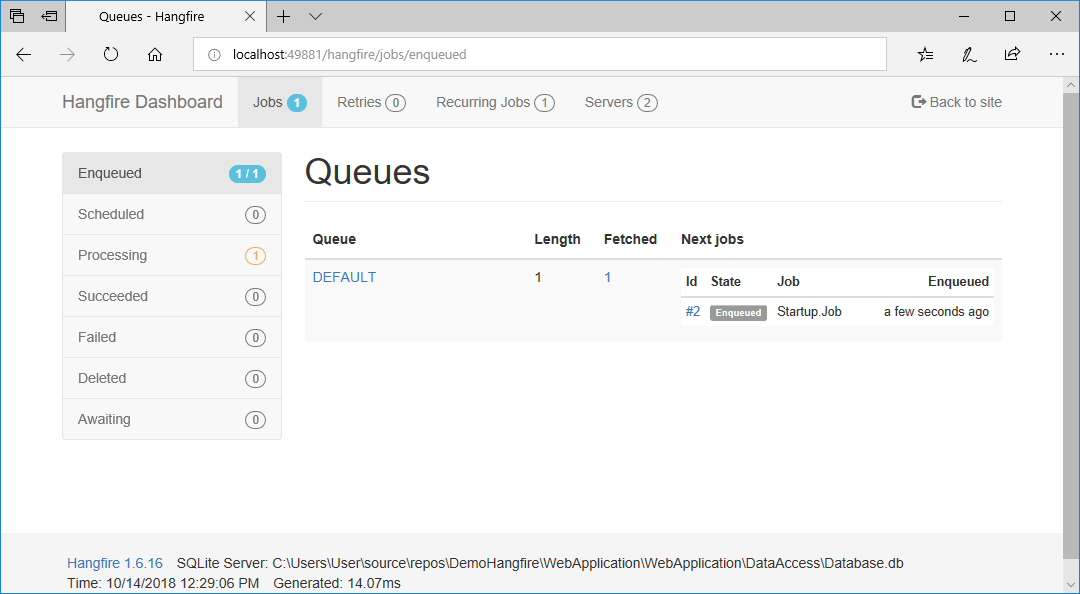Click the Startup.Job text

pyautogui.click(x=809, y=311)
